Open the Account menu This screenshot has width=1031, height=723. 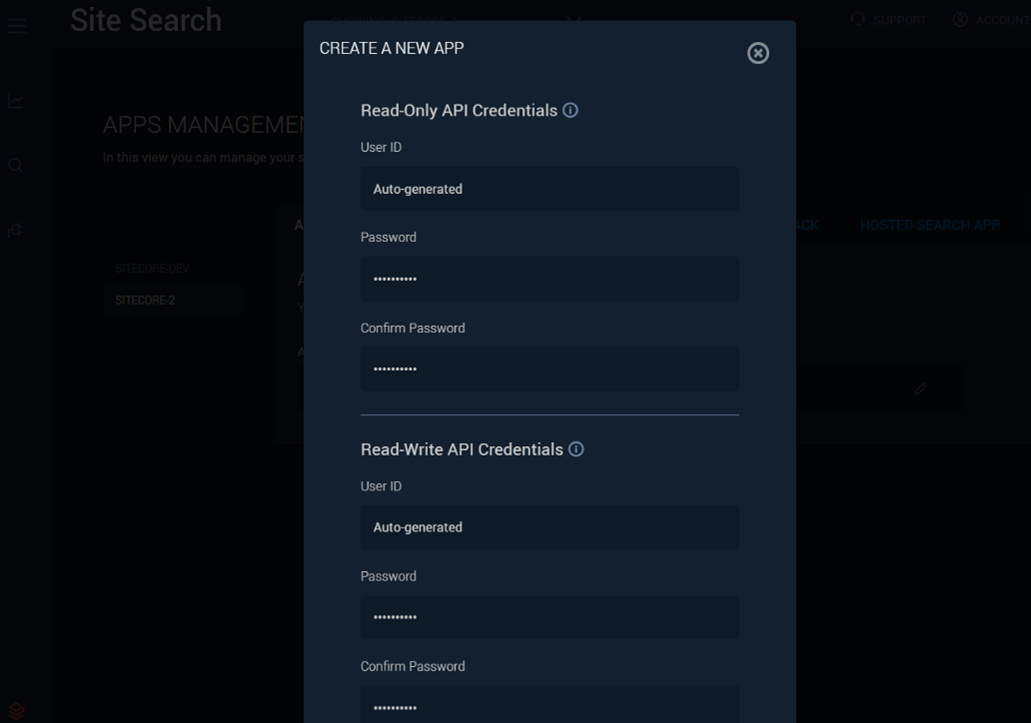(1003, 20)
